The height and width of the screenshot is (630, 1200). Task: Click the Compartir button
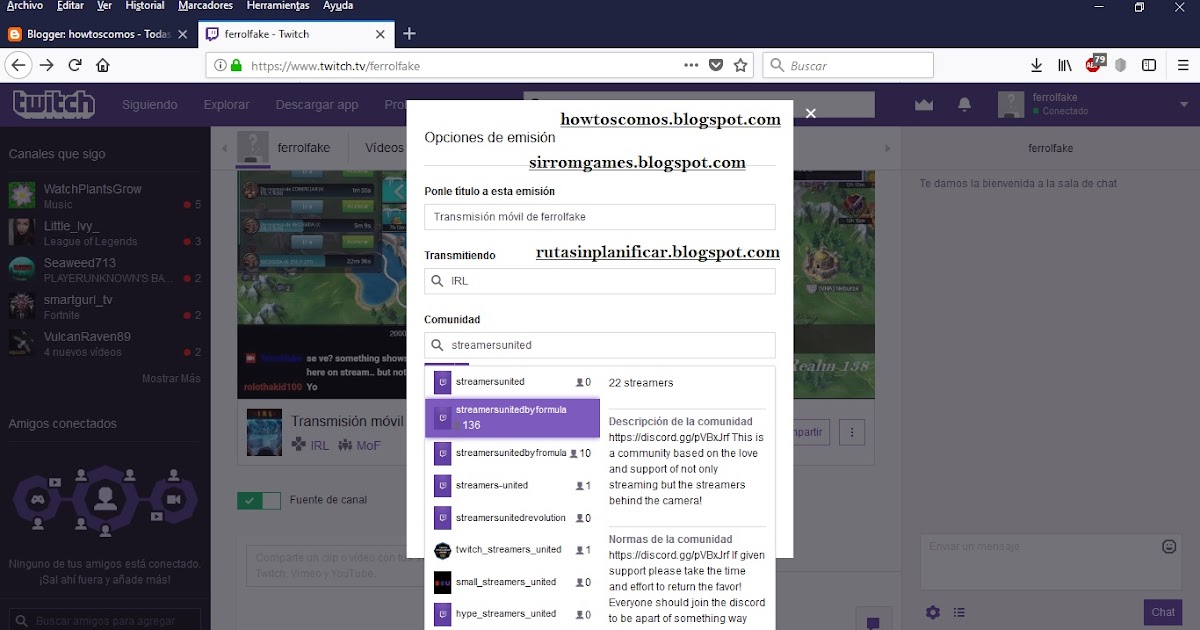[812, 431]
